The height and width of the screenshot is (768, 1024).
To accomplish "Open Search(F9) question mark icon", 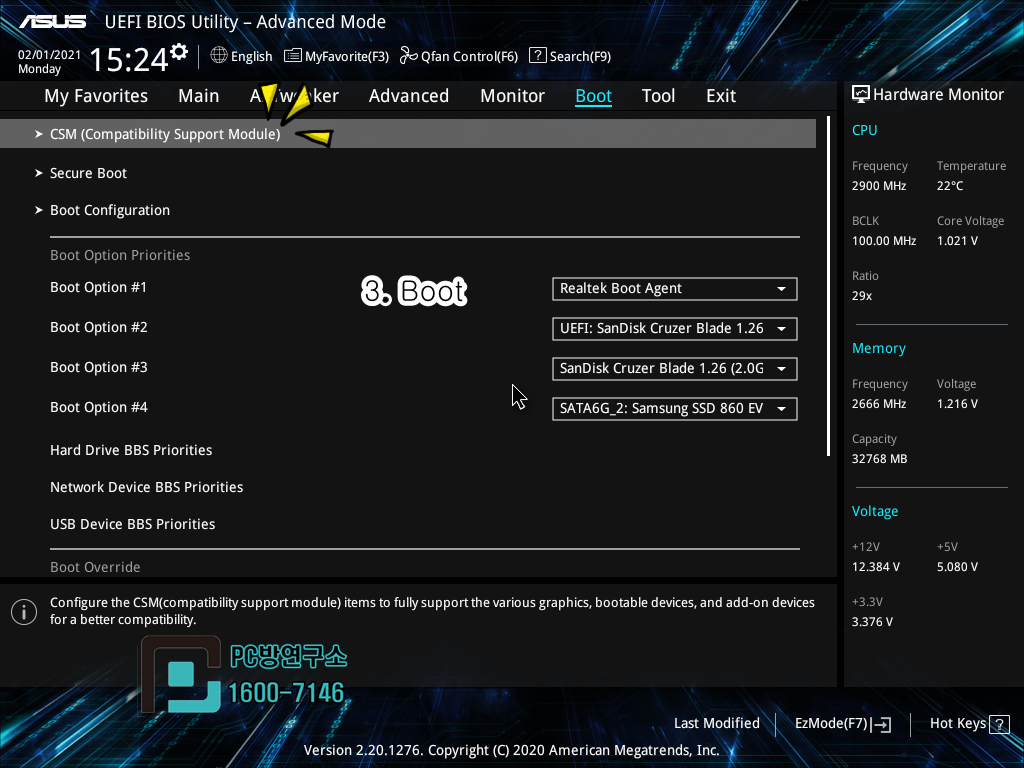I will click(537, 56).
